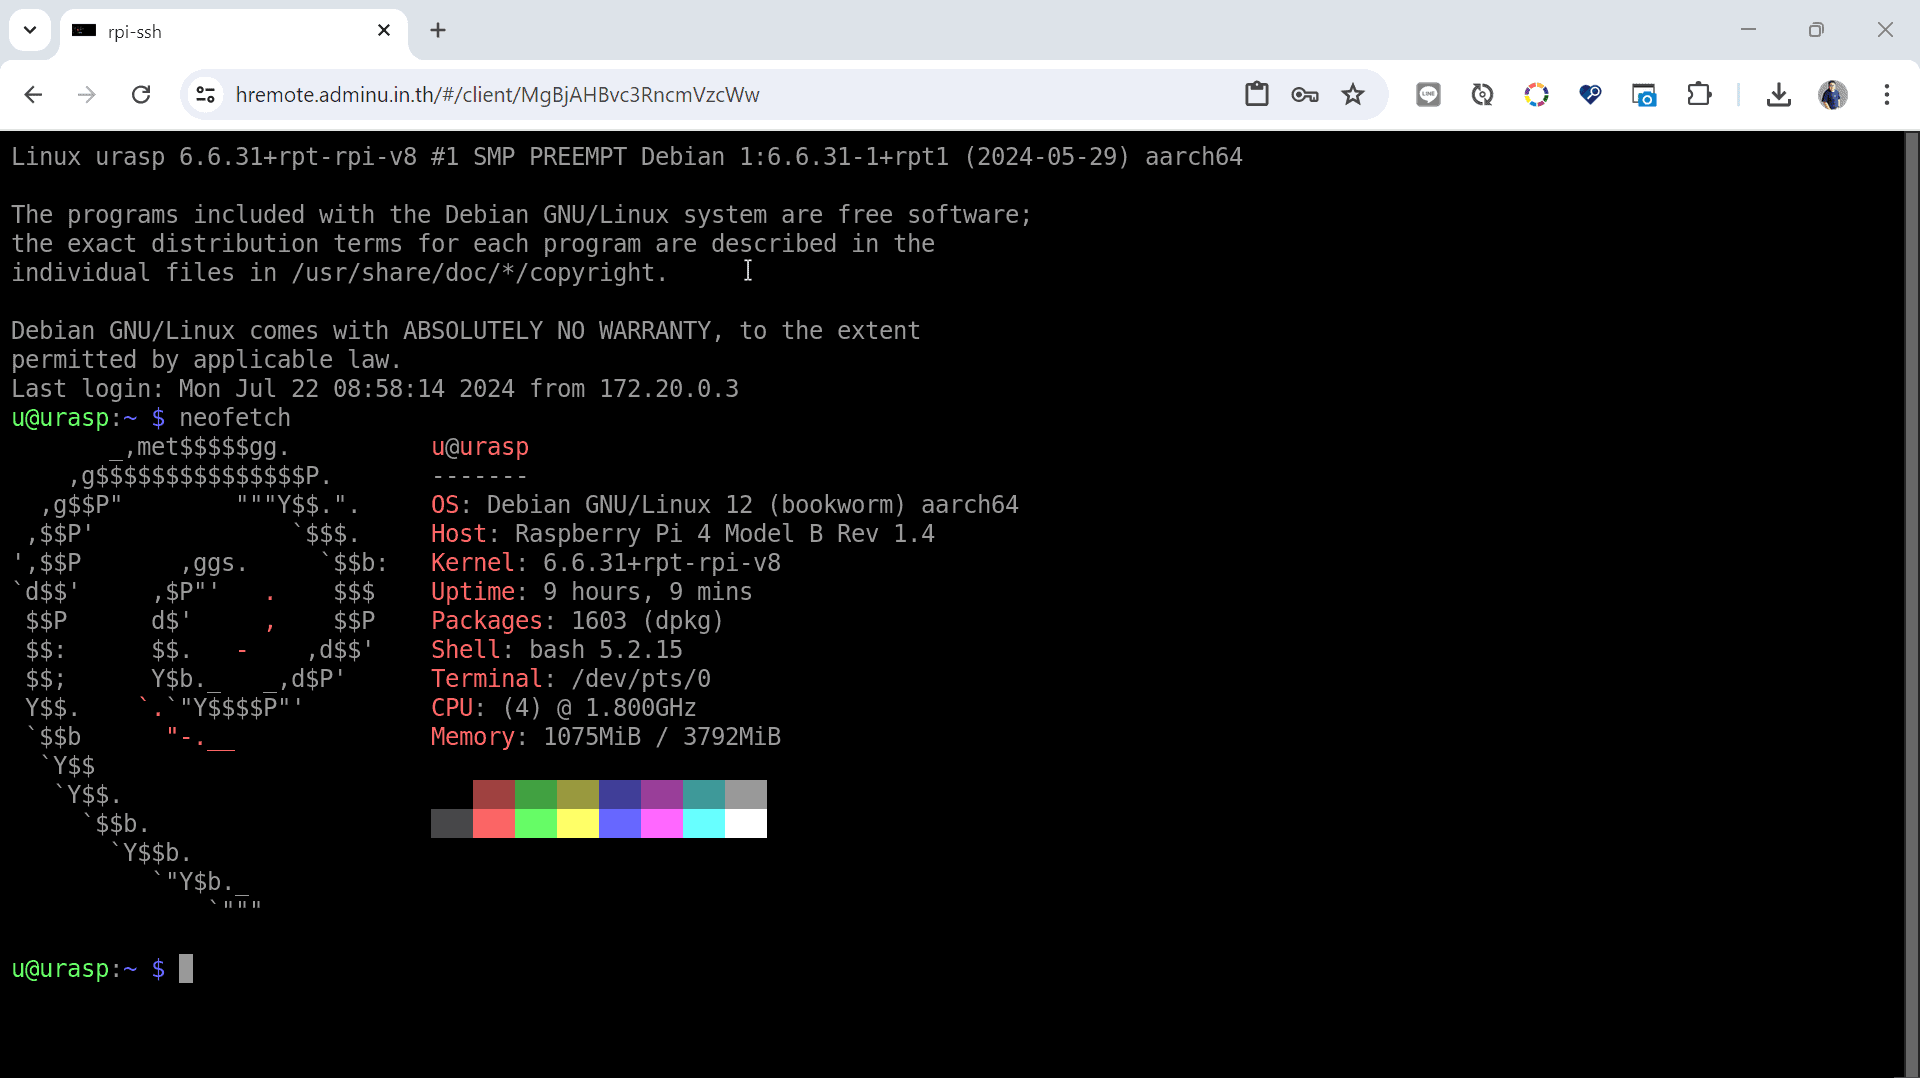Click the browser profile avatar
Screen dimensions: 1920x1078
pyautogui.click(x=1834, y=95)
